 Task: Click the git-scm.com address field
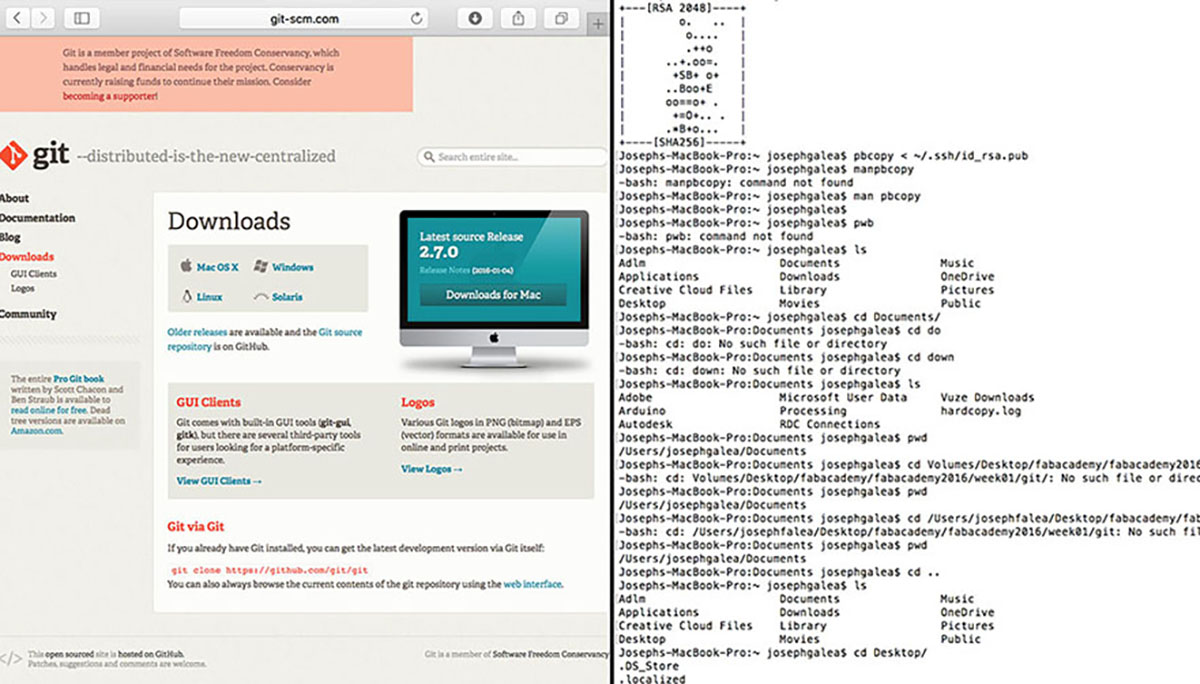pos(304,18)
